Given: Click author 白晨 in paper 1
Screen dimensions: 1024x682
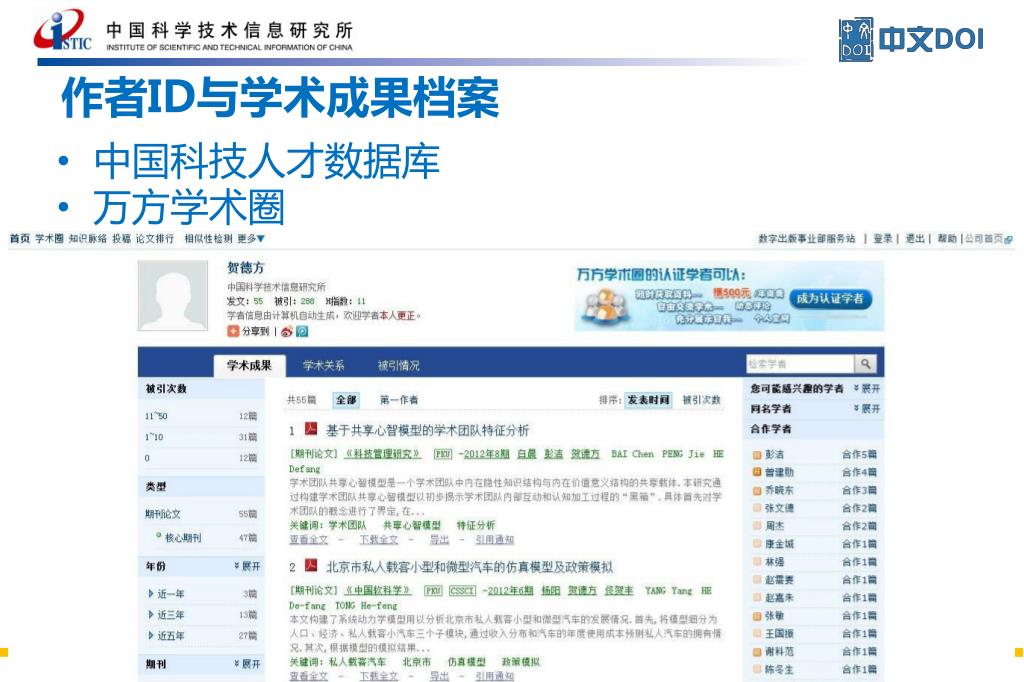Looking at the screenshot, I should point(526,454).
